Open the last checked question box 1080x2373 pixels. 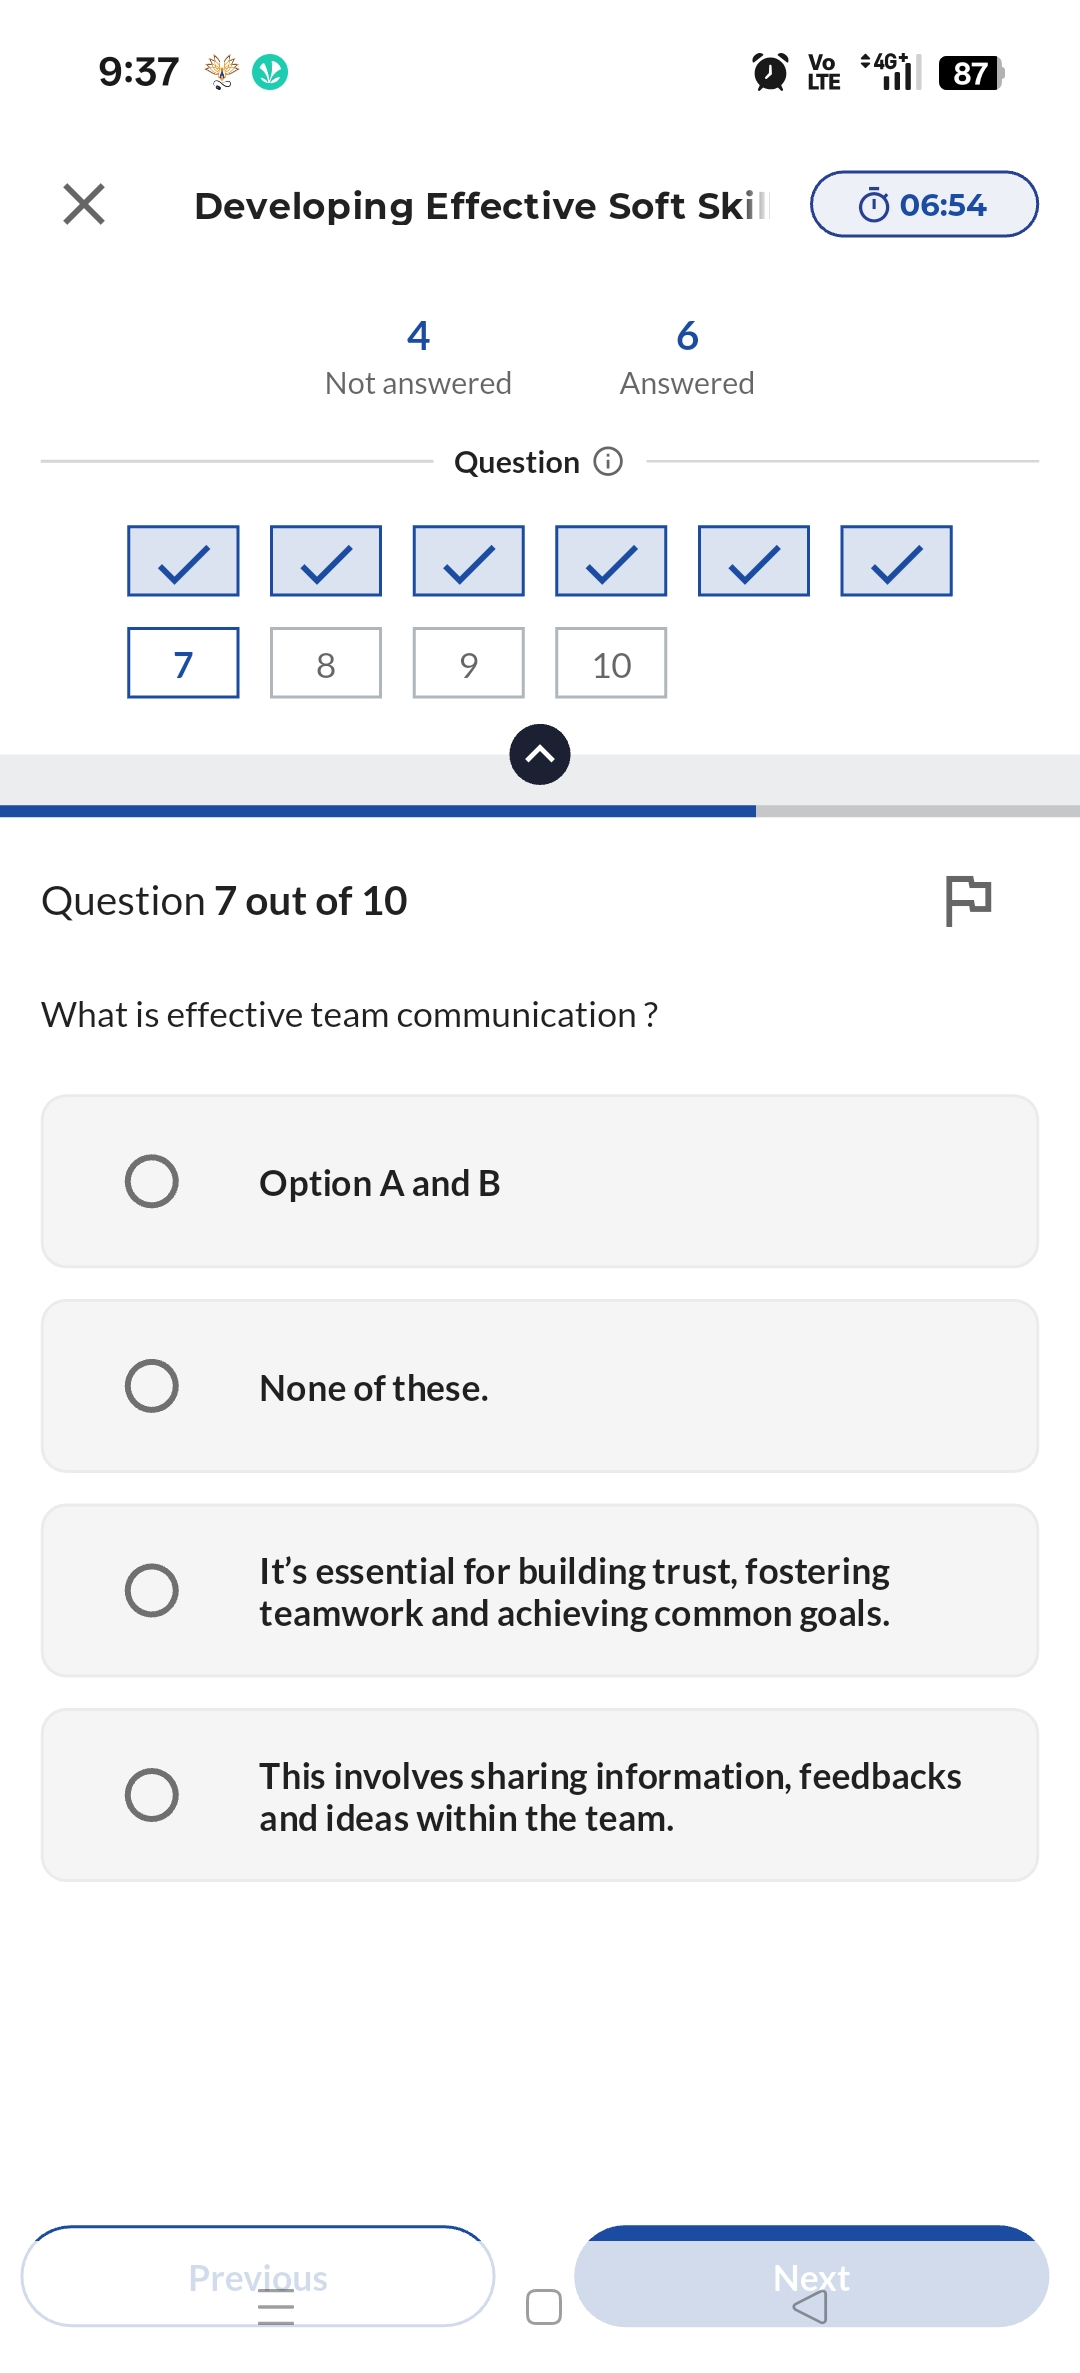tap(896, 561)
